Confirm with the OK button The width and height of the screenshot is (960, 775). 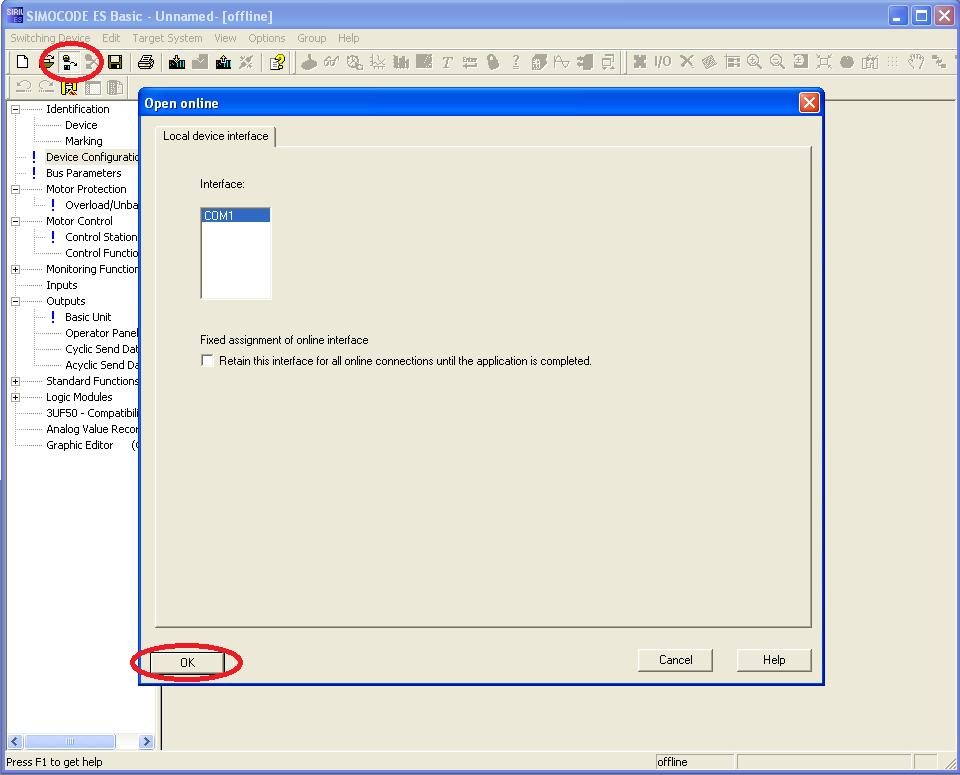pos(187,662)
